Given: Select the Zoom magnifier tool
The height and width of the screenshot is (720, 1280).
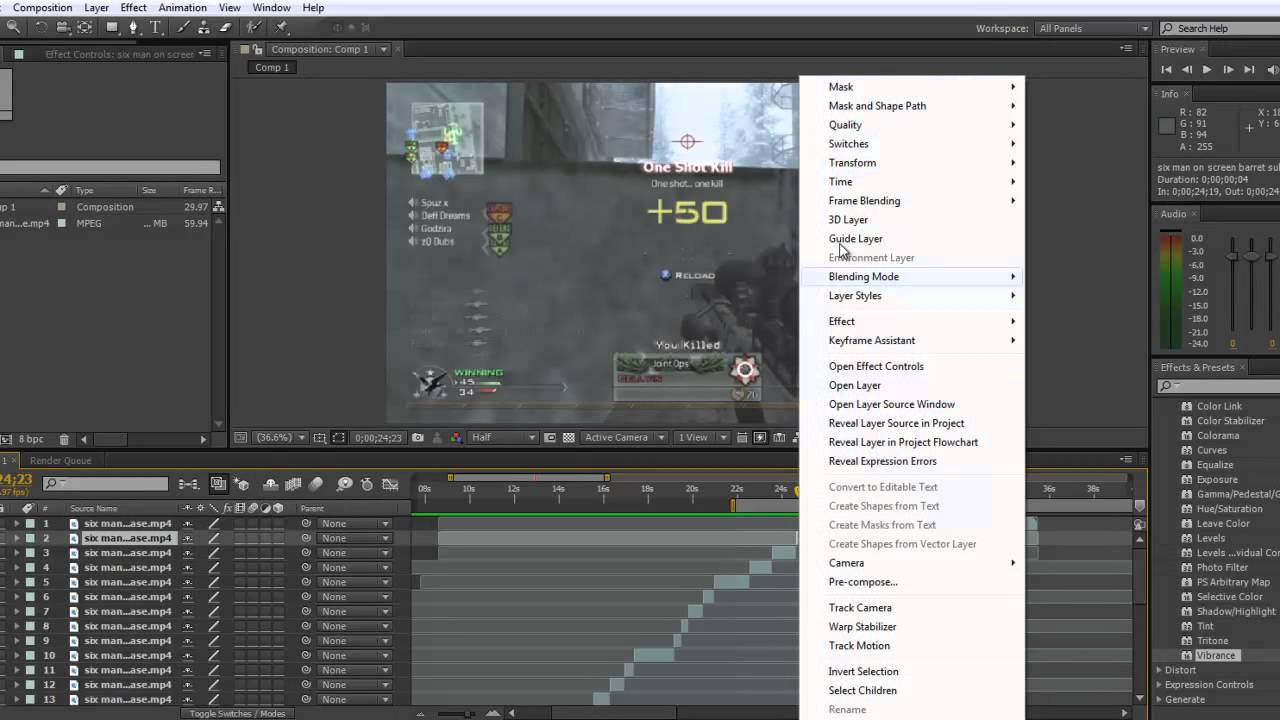Looking at the screenshot, I should pyautogui.click(x=13, y=27).
